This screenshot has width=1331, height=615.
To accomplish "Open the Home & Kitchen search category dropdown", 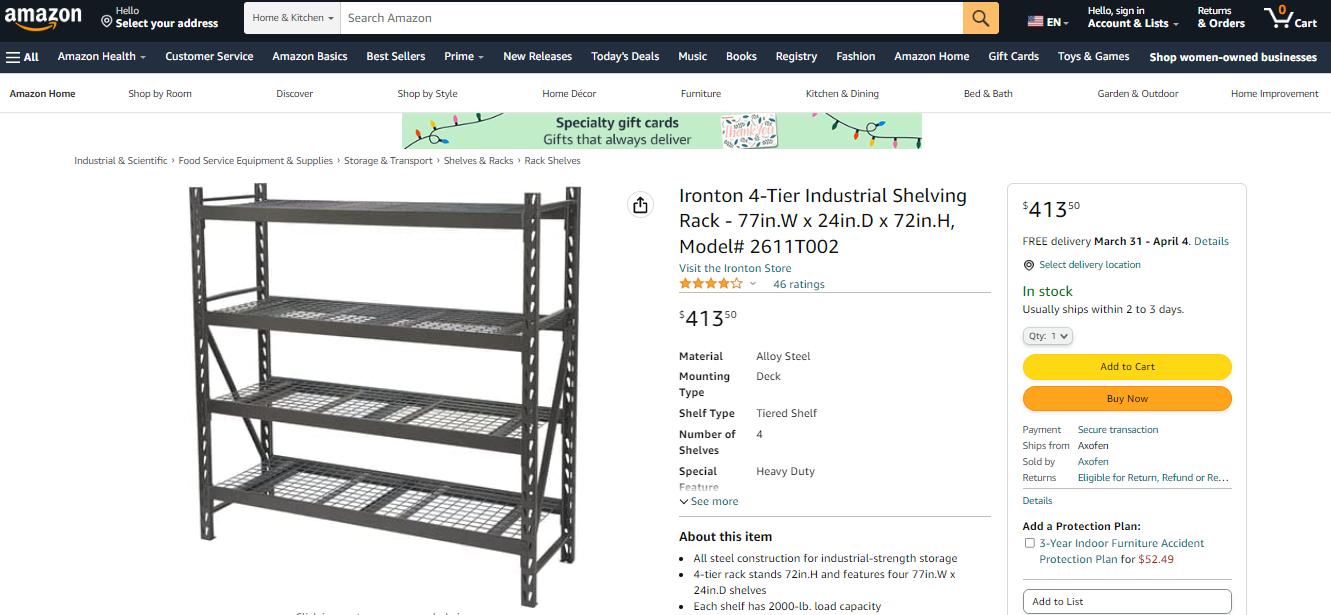I will [293, 18].
